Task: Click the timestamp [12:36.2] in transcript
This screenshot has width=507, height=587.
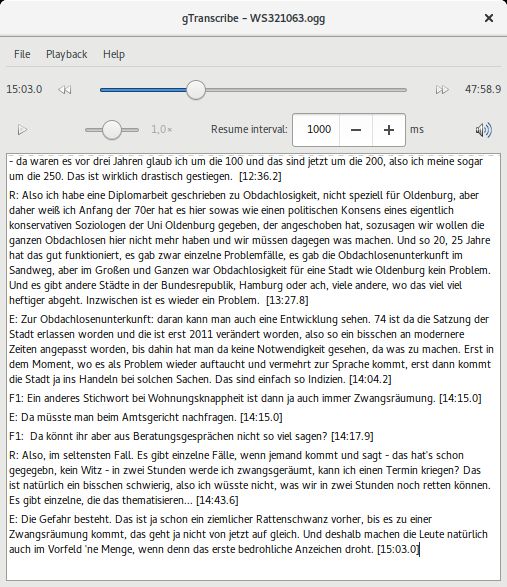Action: click(x=260, y=176)
